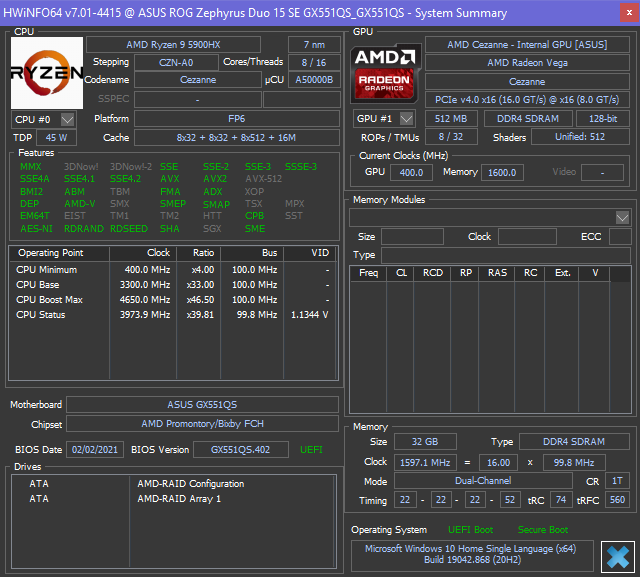
Task: Click the Operating Point column header
Action: [59, 253]
